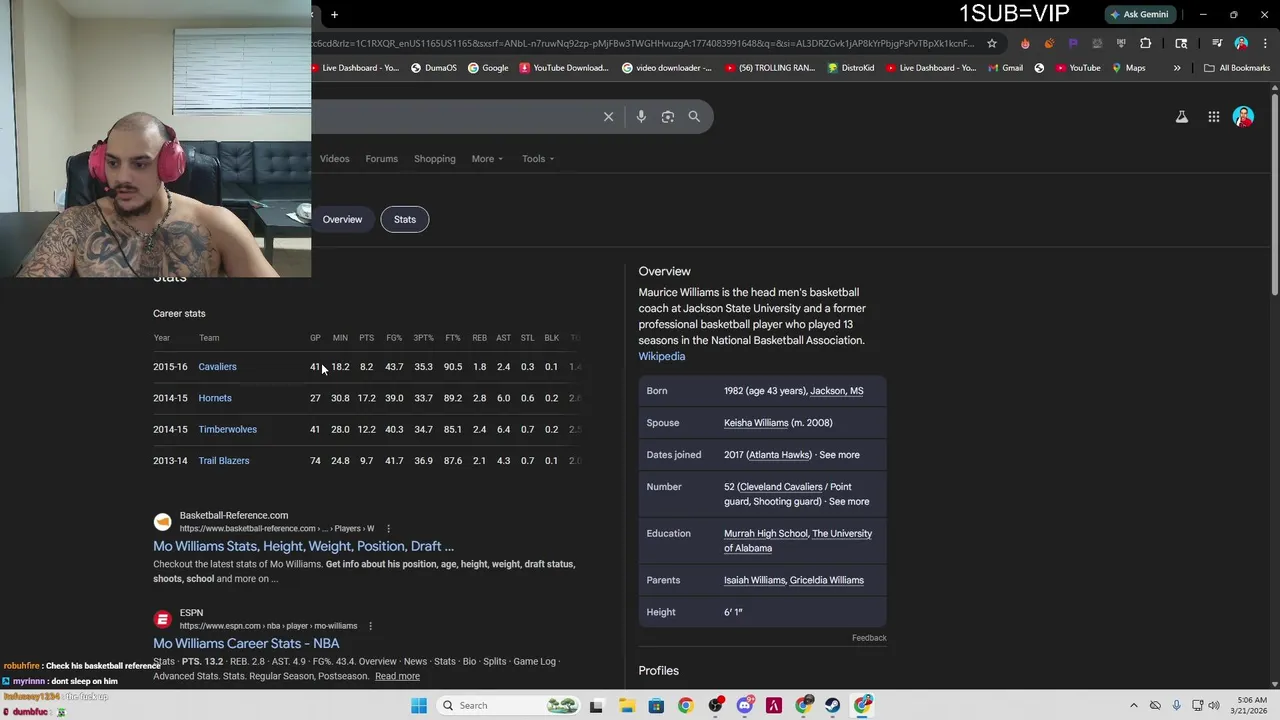Screen dimensions: 1280x720
Task: Select the Stats chip
Action: (405, 219)
